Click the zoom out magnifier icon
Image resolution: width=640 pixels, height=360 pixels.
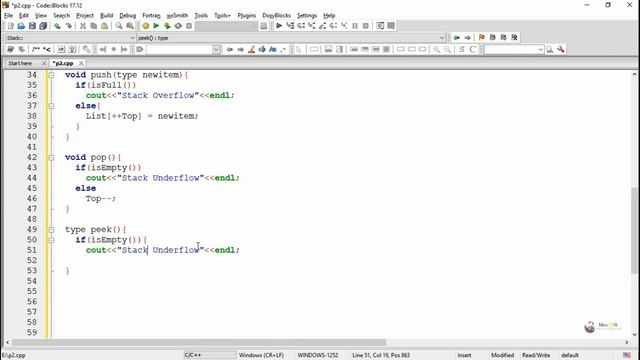coord(448,49)
